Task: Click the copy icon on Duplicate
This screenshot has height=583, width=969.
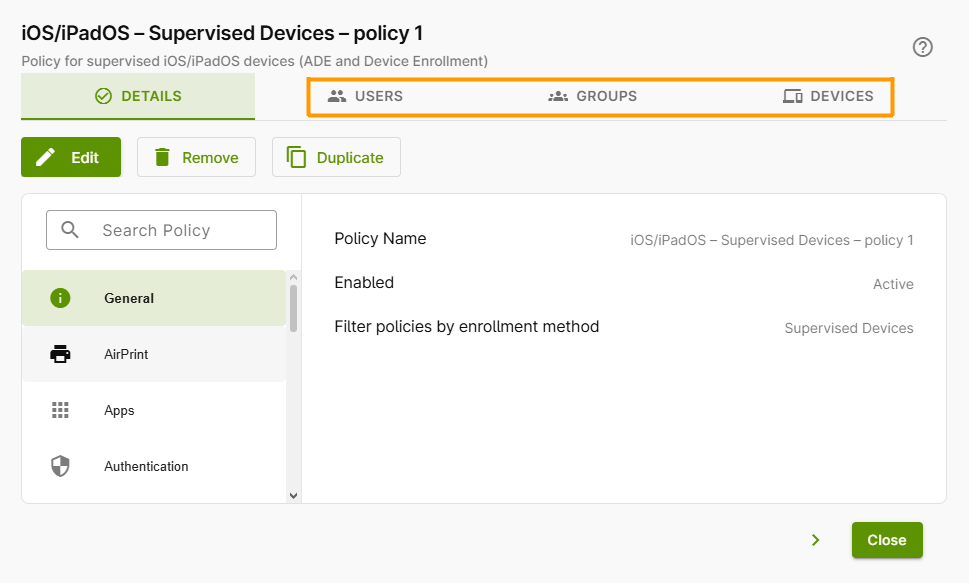Action: 296,157
